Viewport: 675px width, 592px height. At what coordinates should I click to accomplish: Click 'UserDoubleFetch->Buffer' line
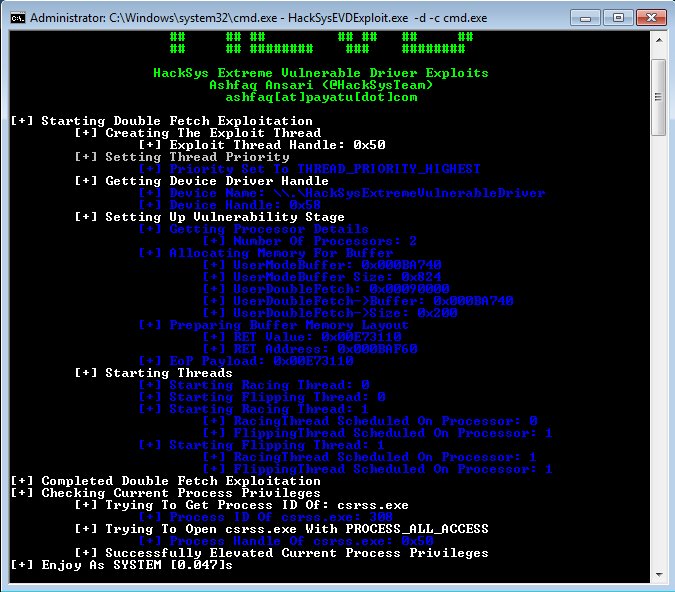click(358, 301)
